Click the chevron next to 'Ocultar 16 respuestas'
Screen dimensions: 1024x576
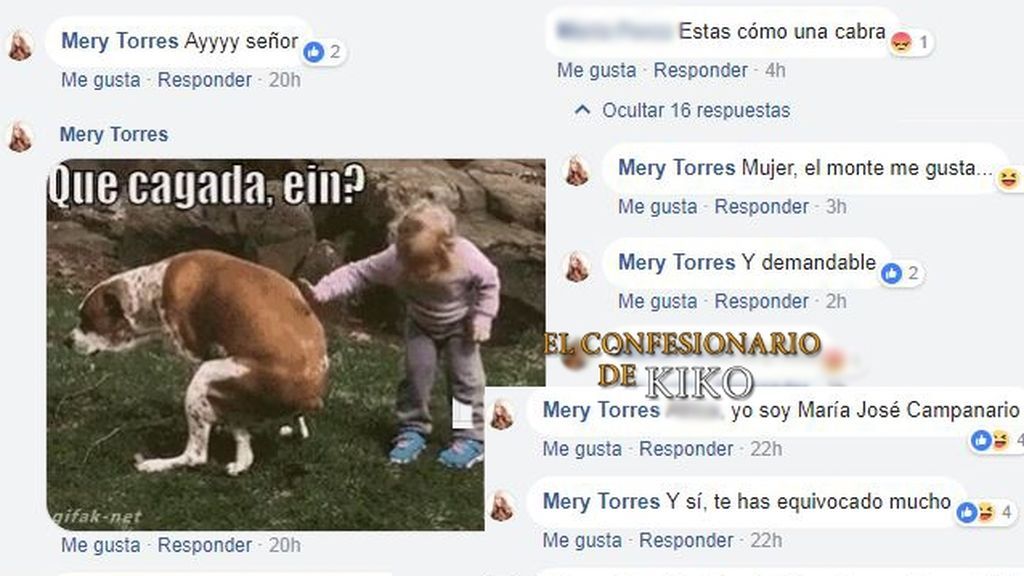(x=582, y=110)
